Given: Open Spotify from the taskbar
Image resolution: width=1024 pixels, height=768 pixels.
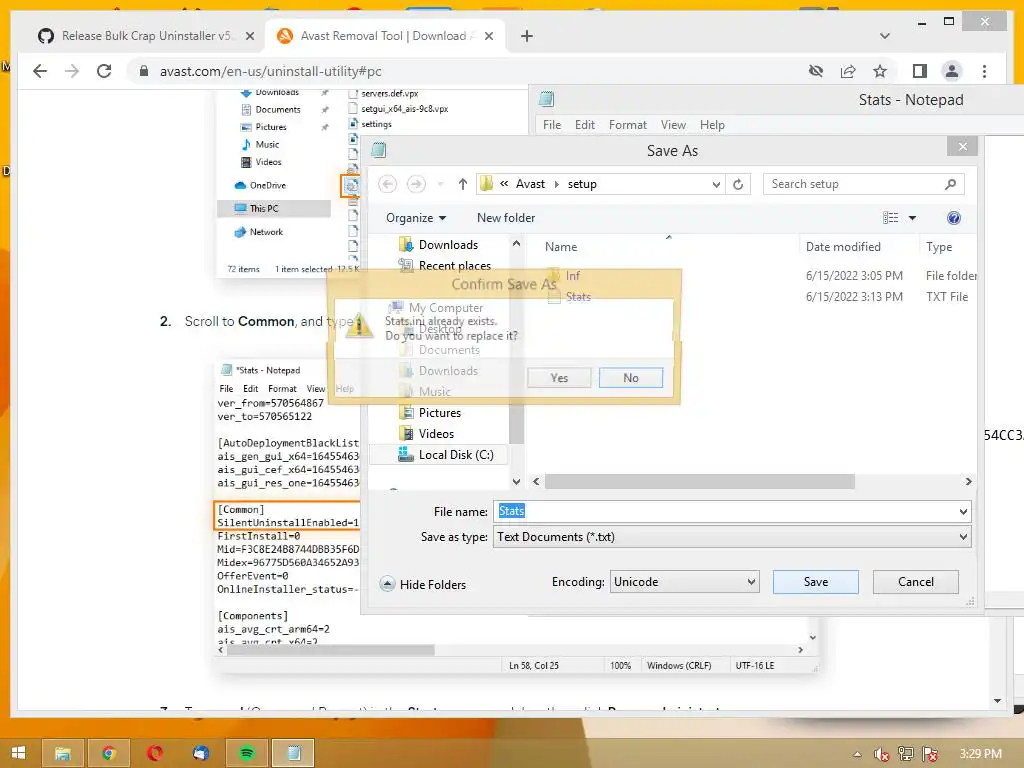Looking at the screenshot, I should pos(247,754).
